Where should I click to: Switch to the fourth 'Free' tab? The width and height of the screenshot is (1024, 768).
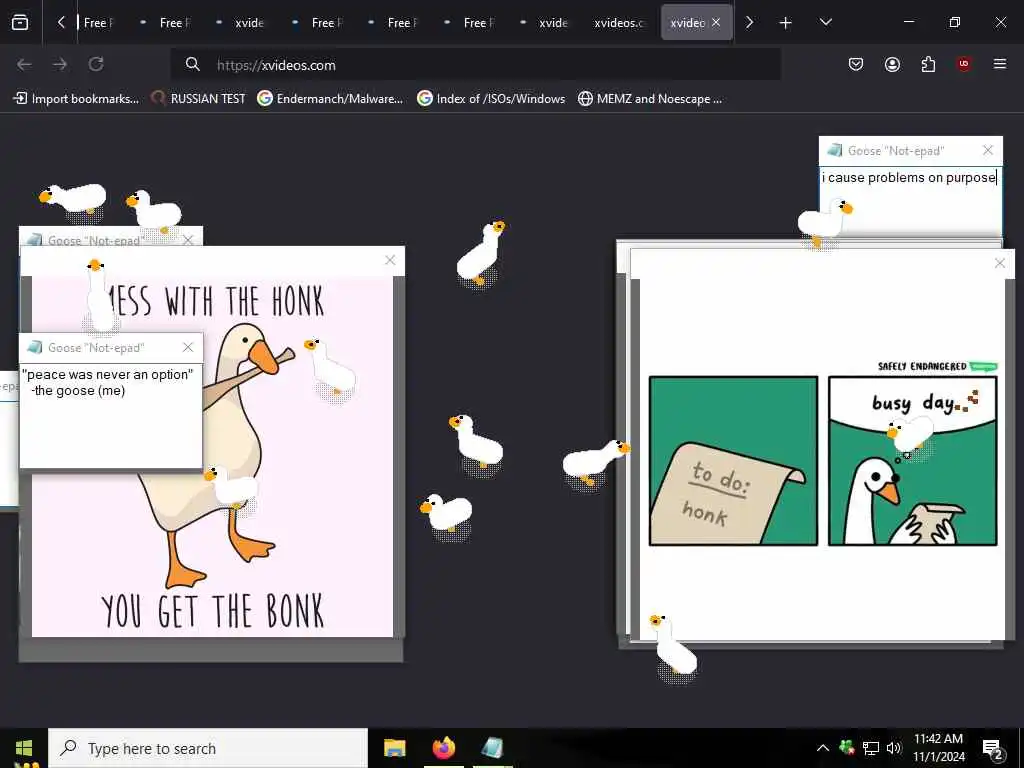(x=396, y=23)
